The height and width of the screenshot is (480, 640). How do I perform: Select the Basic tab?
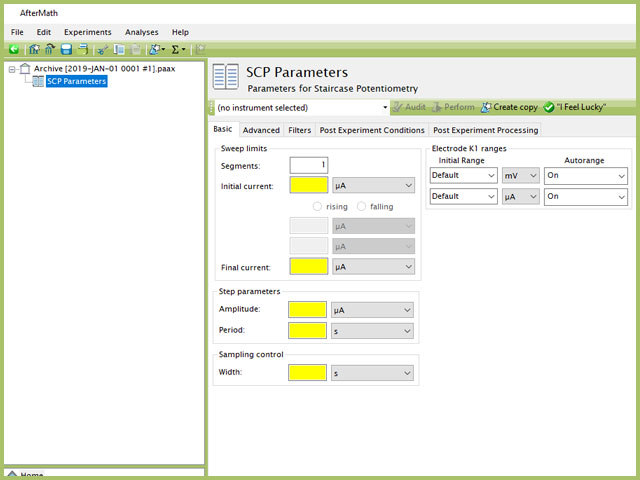pyautogui.click(x=223, y=129)
